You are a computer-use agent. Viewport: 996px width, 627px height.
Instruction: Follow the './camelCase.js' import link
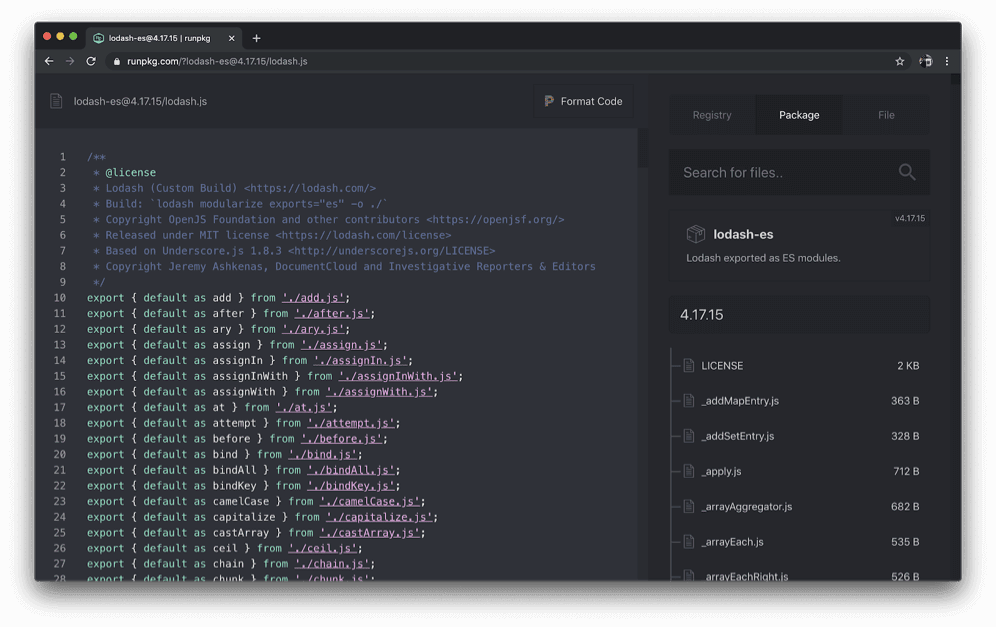[370, 501]
